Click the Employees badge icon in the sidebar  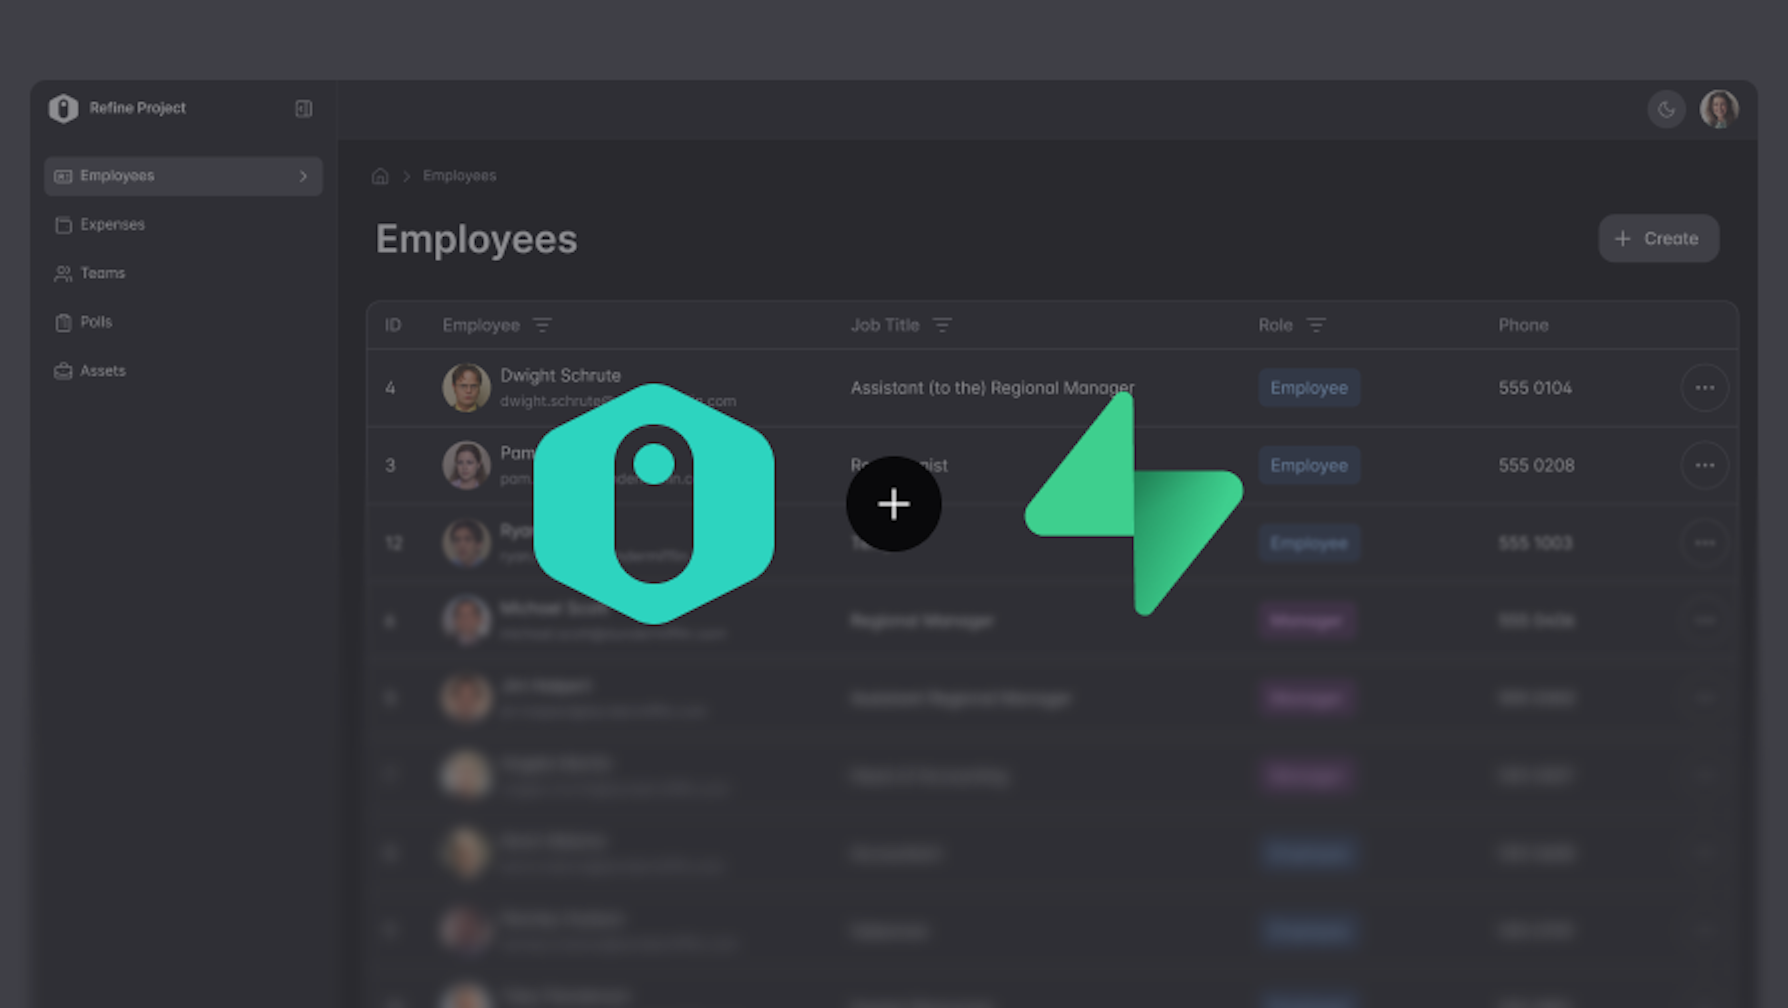(63, 175)
